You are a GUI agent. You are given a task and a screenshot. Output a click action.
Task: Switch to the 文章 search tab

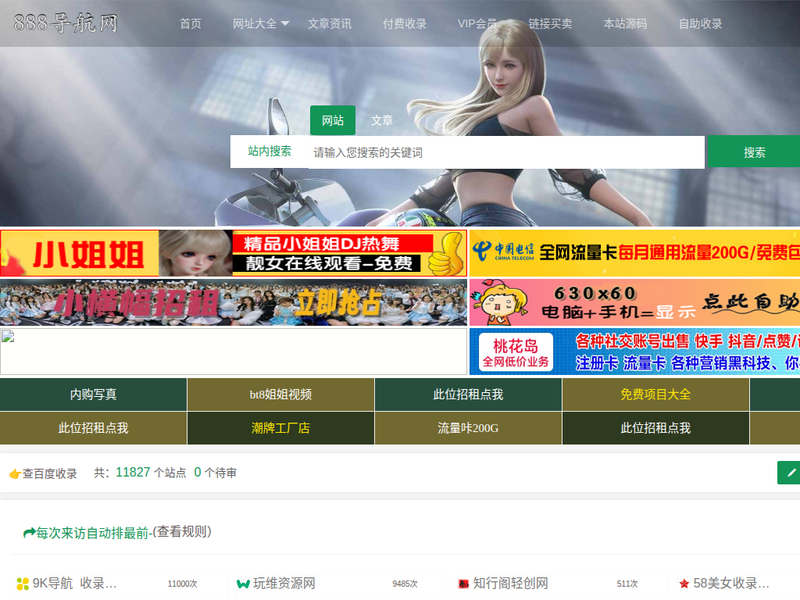coord(382,120)
